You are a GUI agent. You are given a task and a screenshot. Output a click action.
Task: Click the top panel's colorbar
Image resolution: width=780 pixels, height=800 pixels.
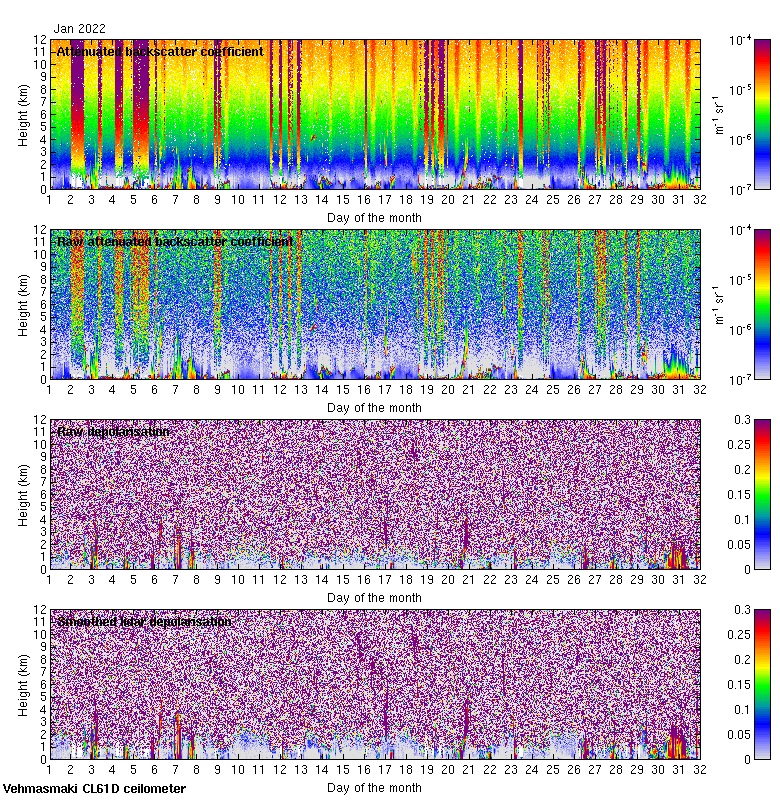click(762, 114)
